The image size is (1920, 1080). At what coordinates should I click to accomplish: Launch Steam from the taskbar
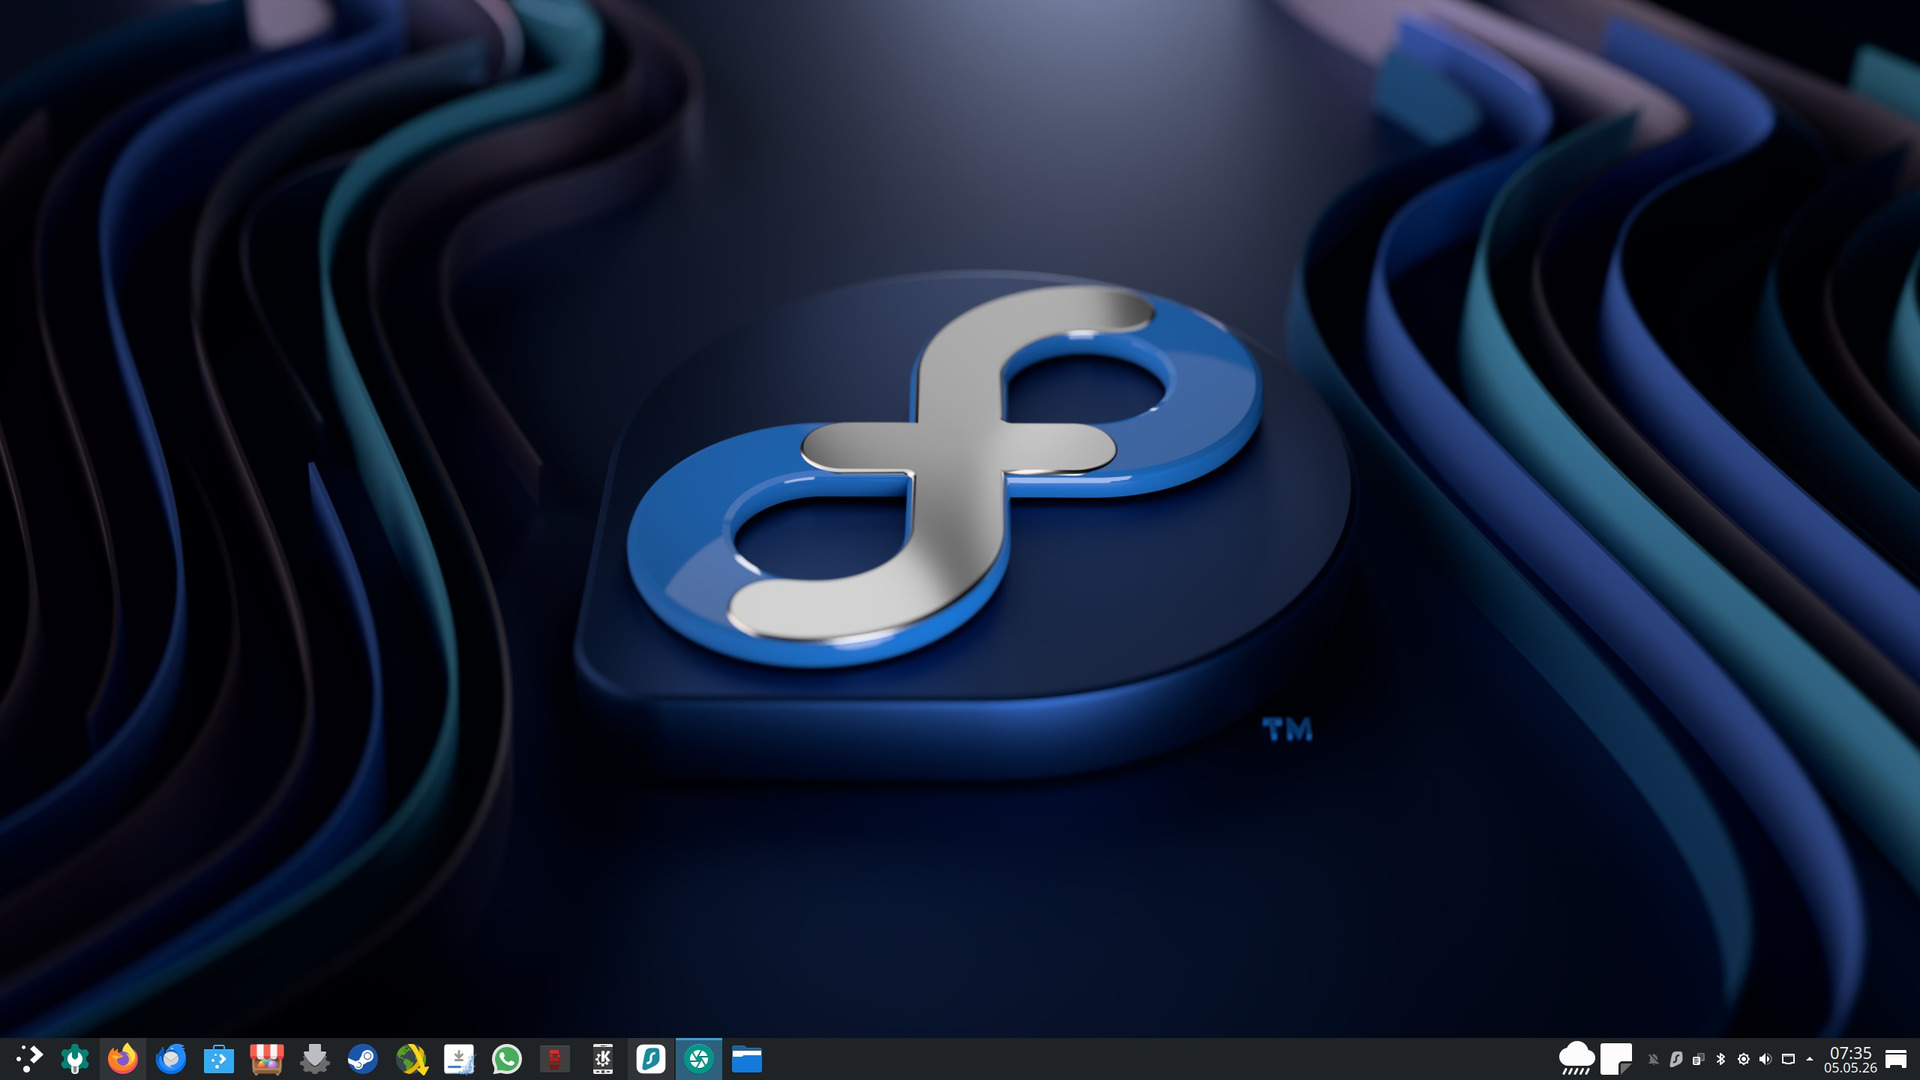pos(363,1058)
